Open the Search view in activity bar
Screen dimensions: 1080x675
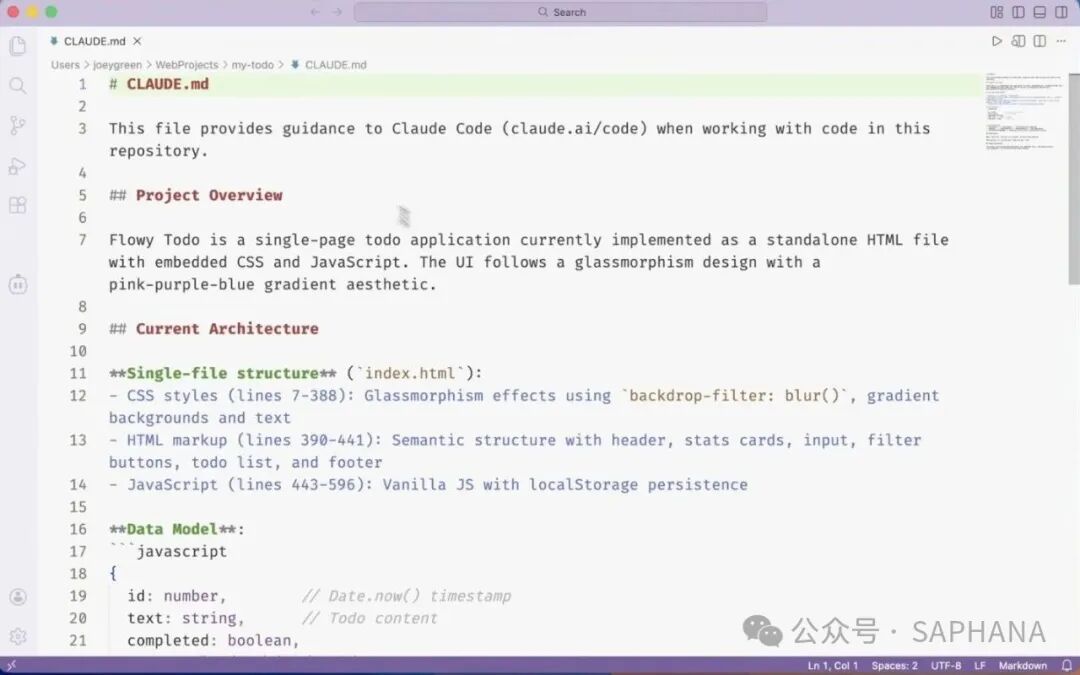18,85
